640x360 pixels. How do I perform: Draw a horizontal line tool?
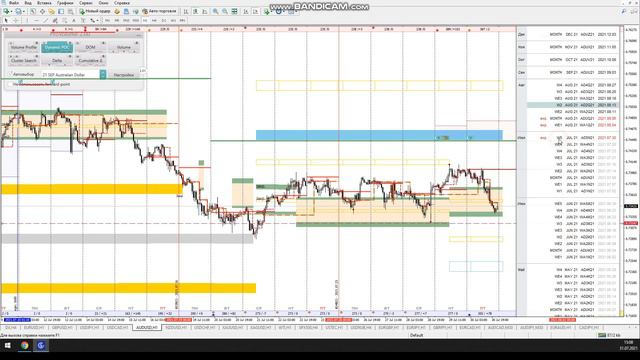[x=36, y=20]
